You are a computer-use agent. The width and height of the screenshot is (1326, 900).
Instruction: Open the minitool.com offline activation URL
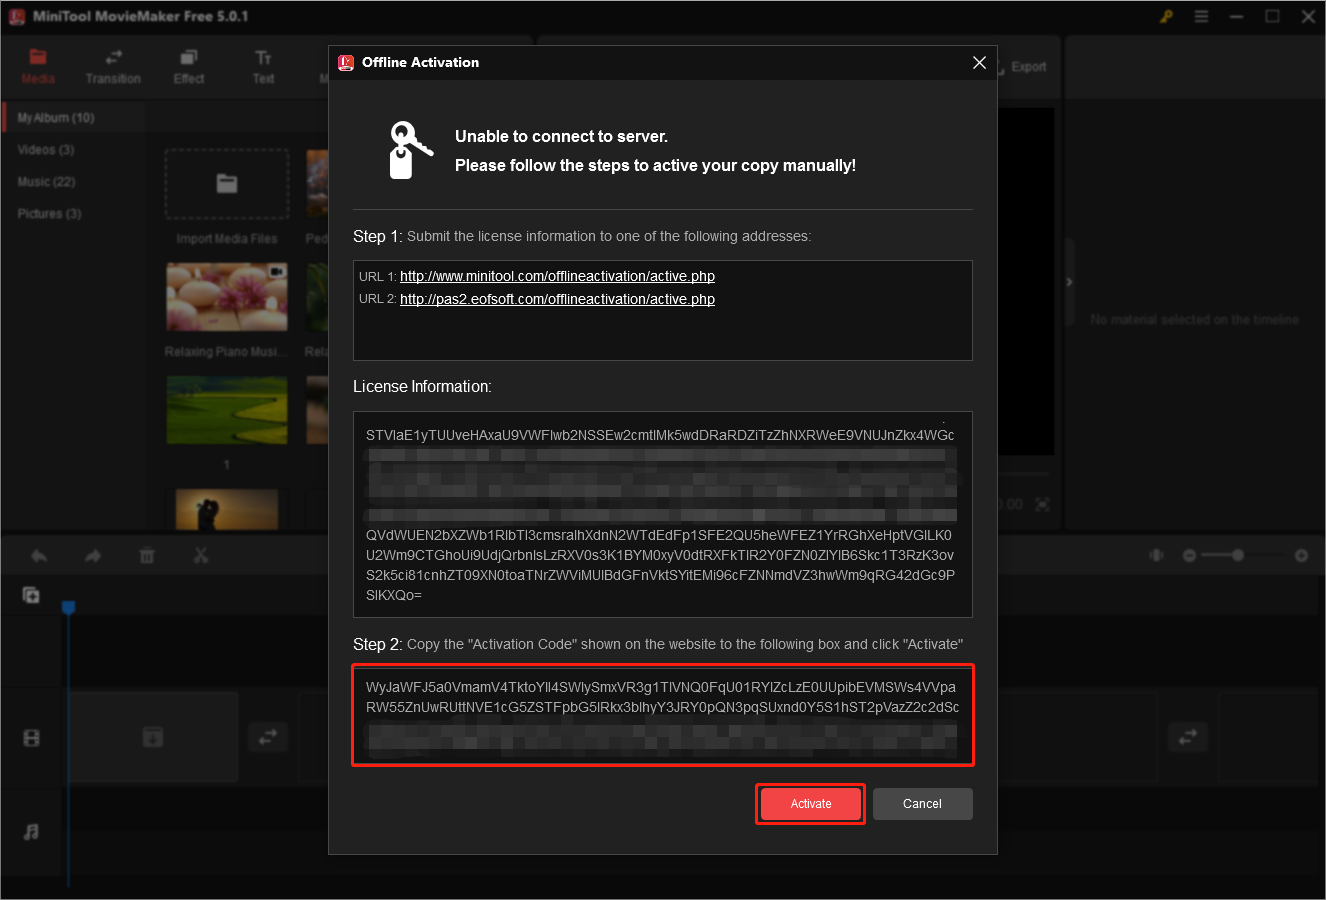[557, 276]
